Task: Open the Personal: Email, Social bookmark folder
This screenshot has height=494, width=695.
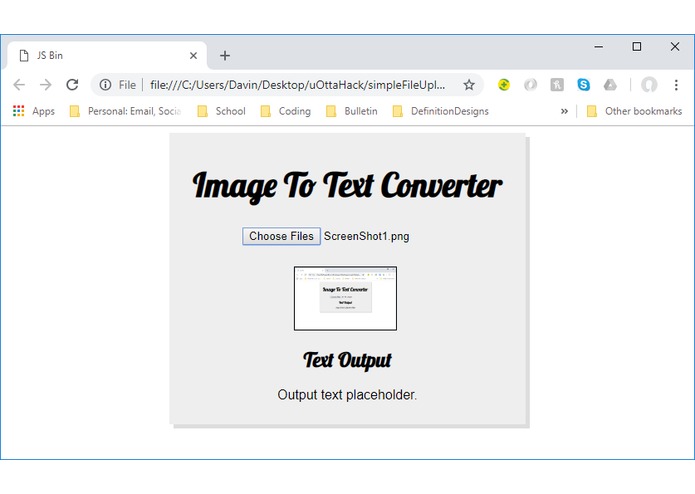Action: click(x=125, y=111)
